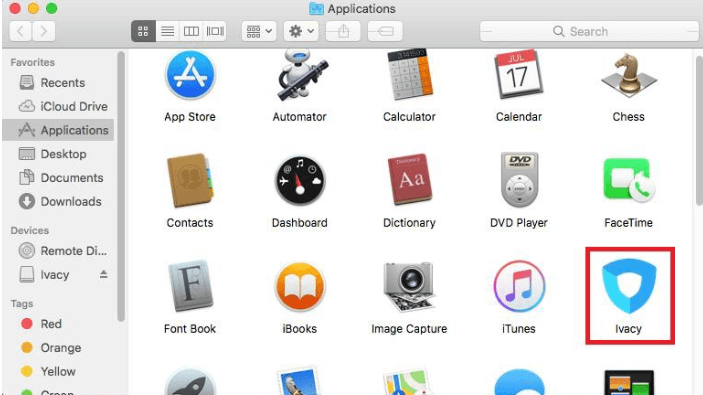Click the Applications folder icon in title bar

click(316, 9)
